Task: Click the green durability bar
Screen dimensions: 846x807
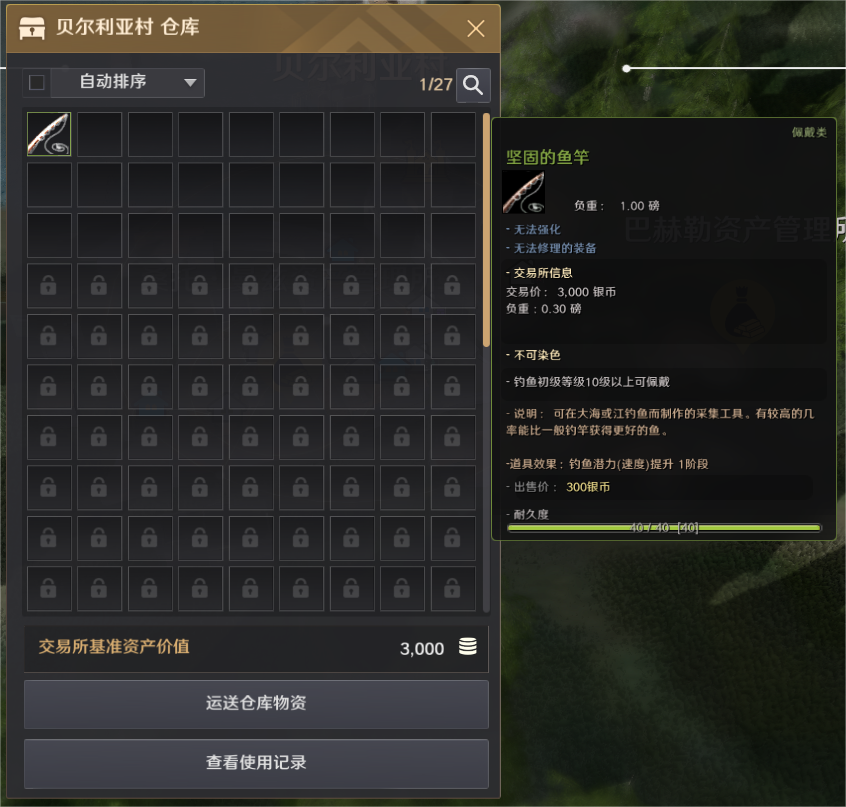Action: pyautogui.click(x=664, y=528)
